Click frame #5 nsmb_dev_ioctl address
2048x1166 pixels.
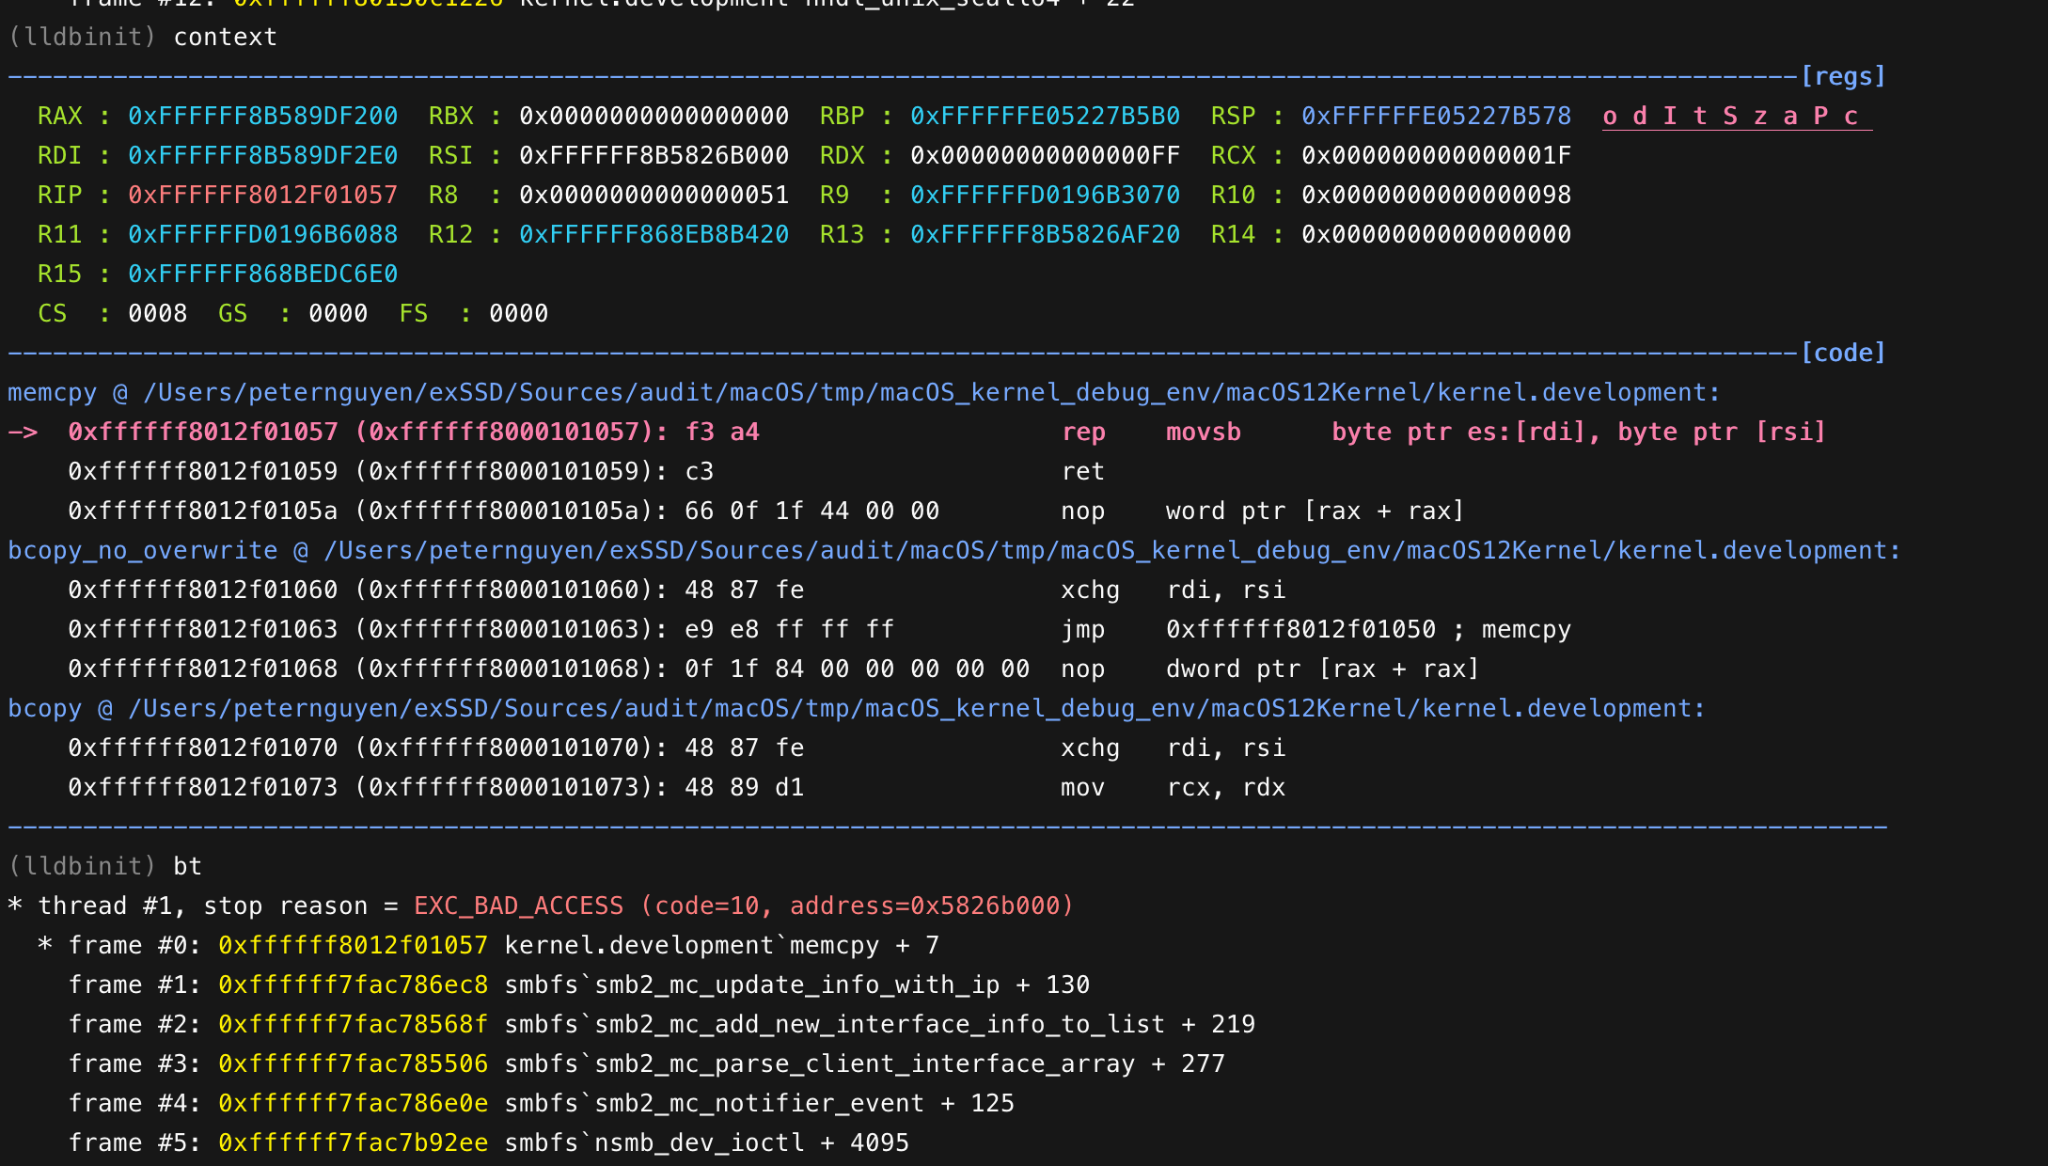coord(352,1143)
